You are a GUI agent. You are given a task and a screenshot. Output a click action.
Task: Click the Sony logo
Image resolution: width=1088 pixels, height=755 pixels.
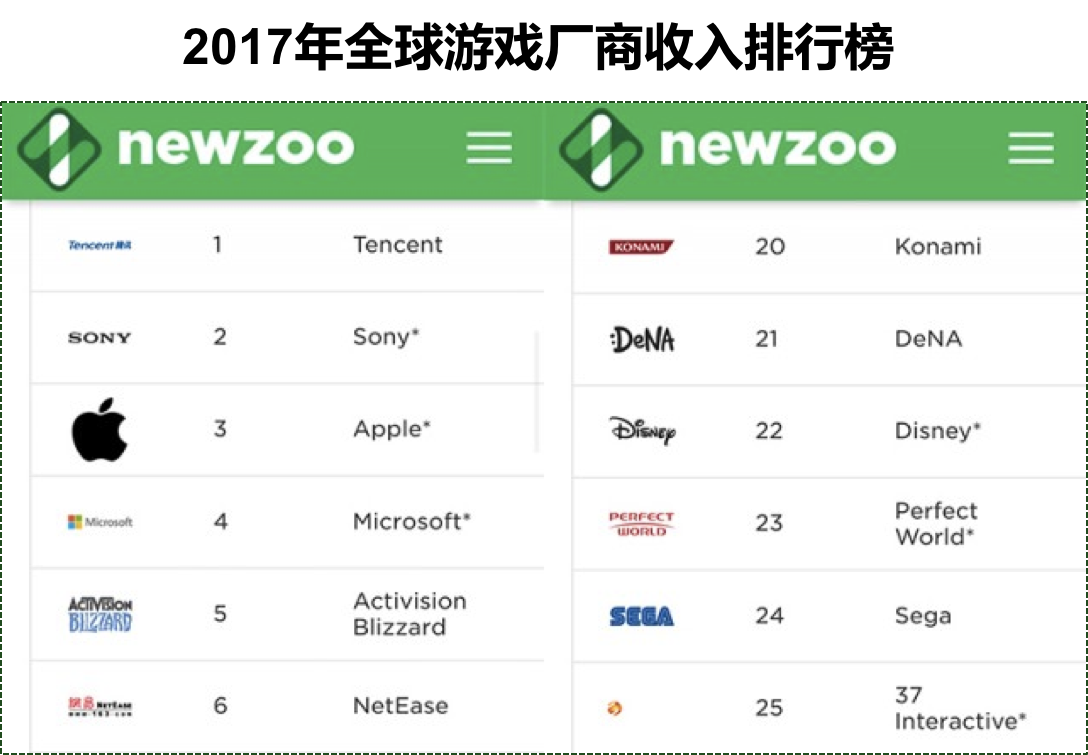click(x=99, y=338)
